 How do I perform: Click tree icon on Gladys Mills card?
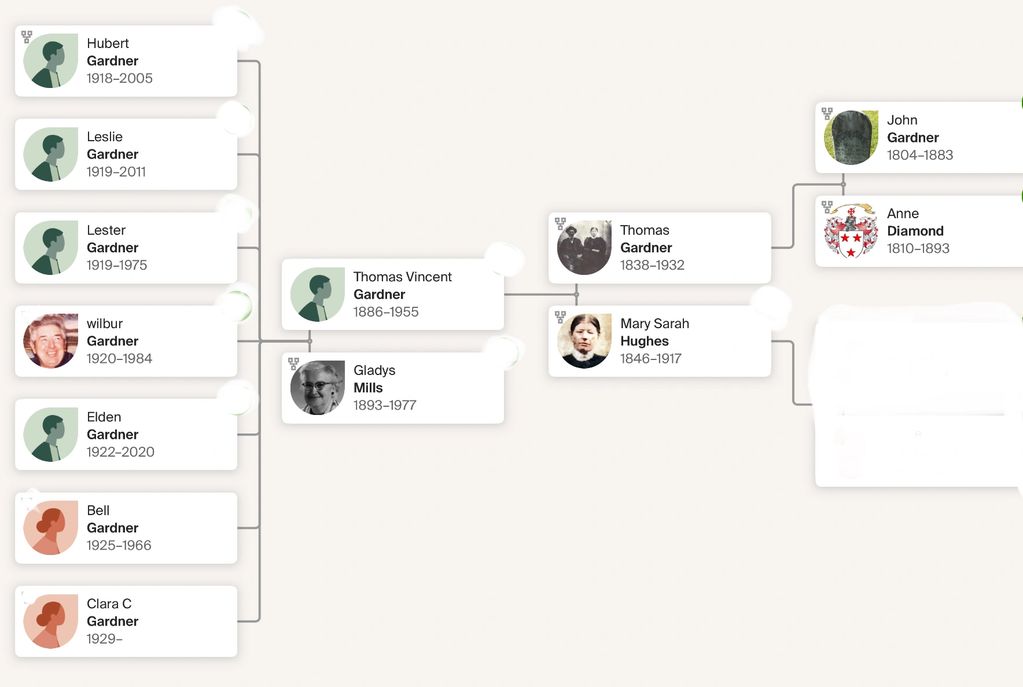click(x=294, y=364)
